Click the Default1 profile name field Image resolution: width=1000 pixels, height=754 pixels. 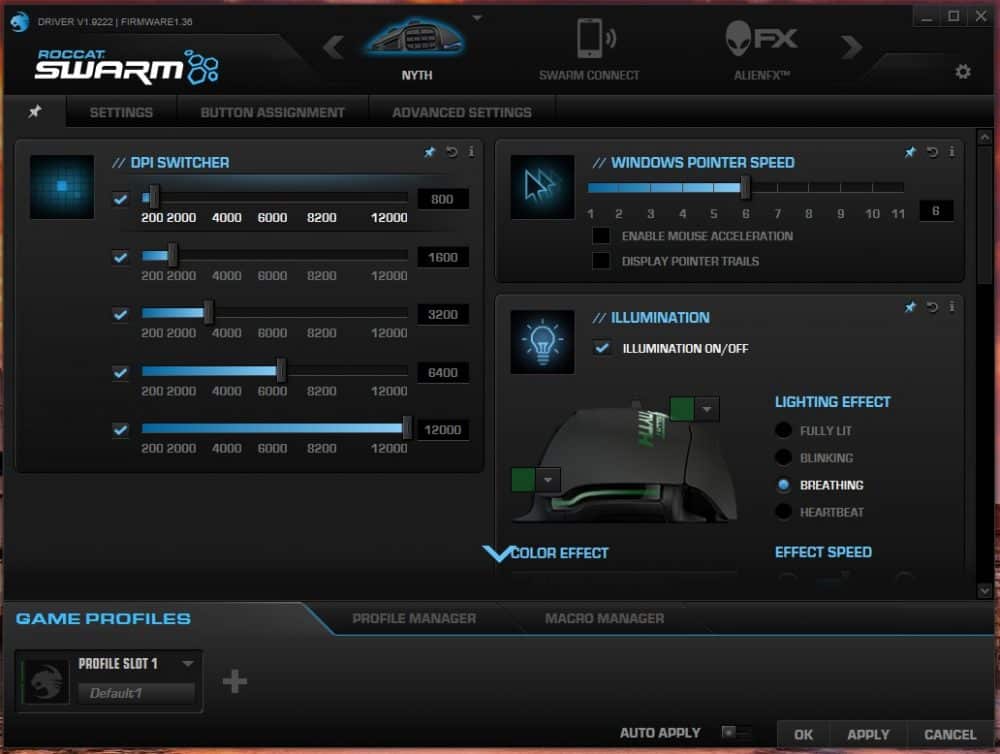click(136, 693)
